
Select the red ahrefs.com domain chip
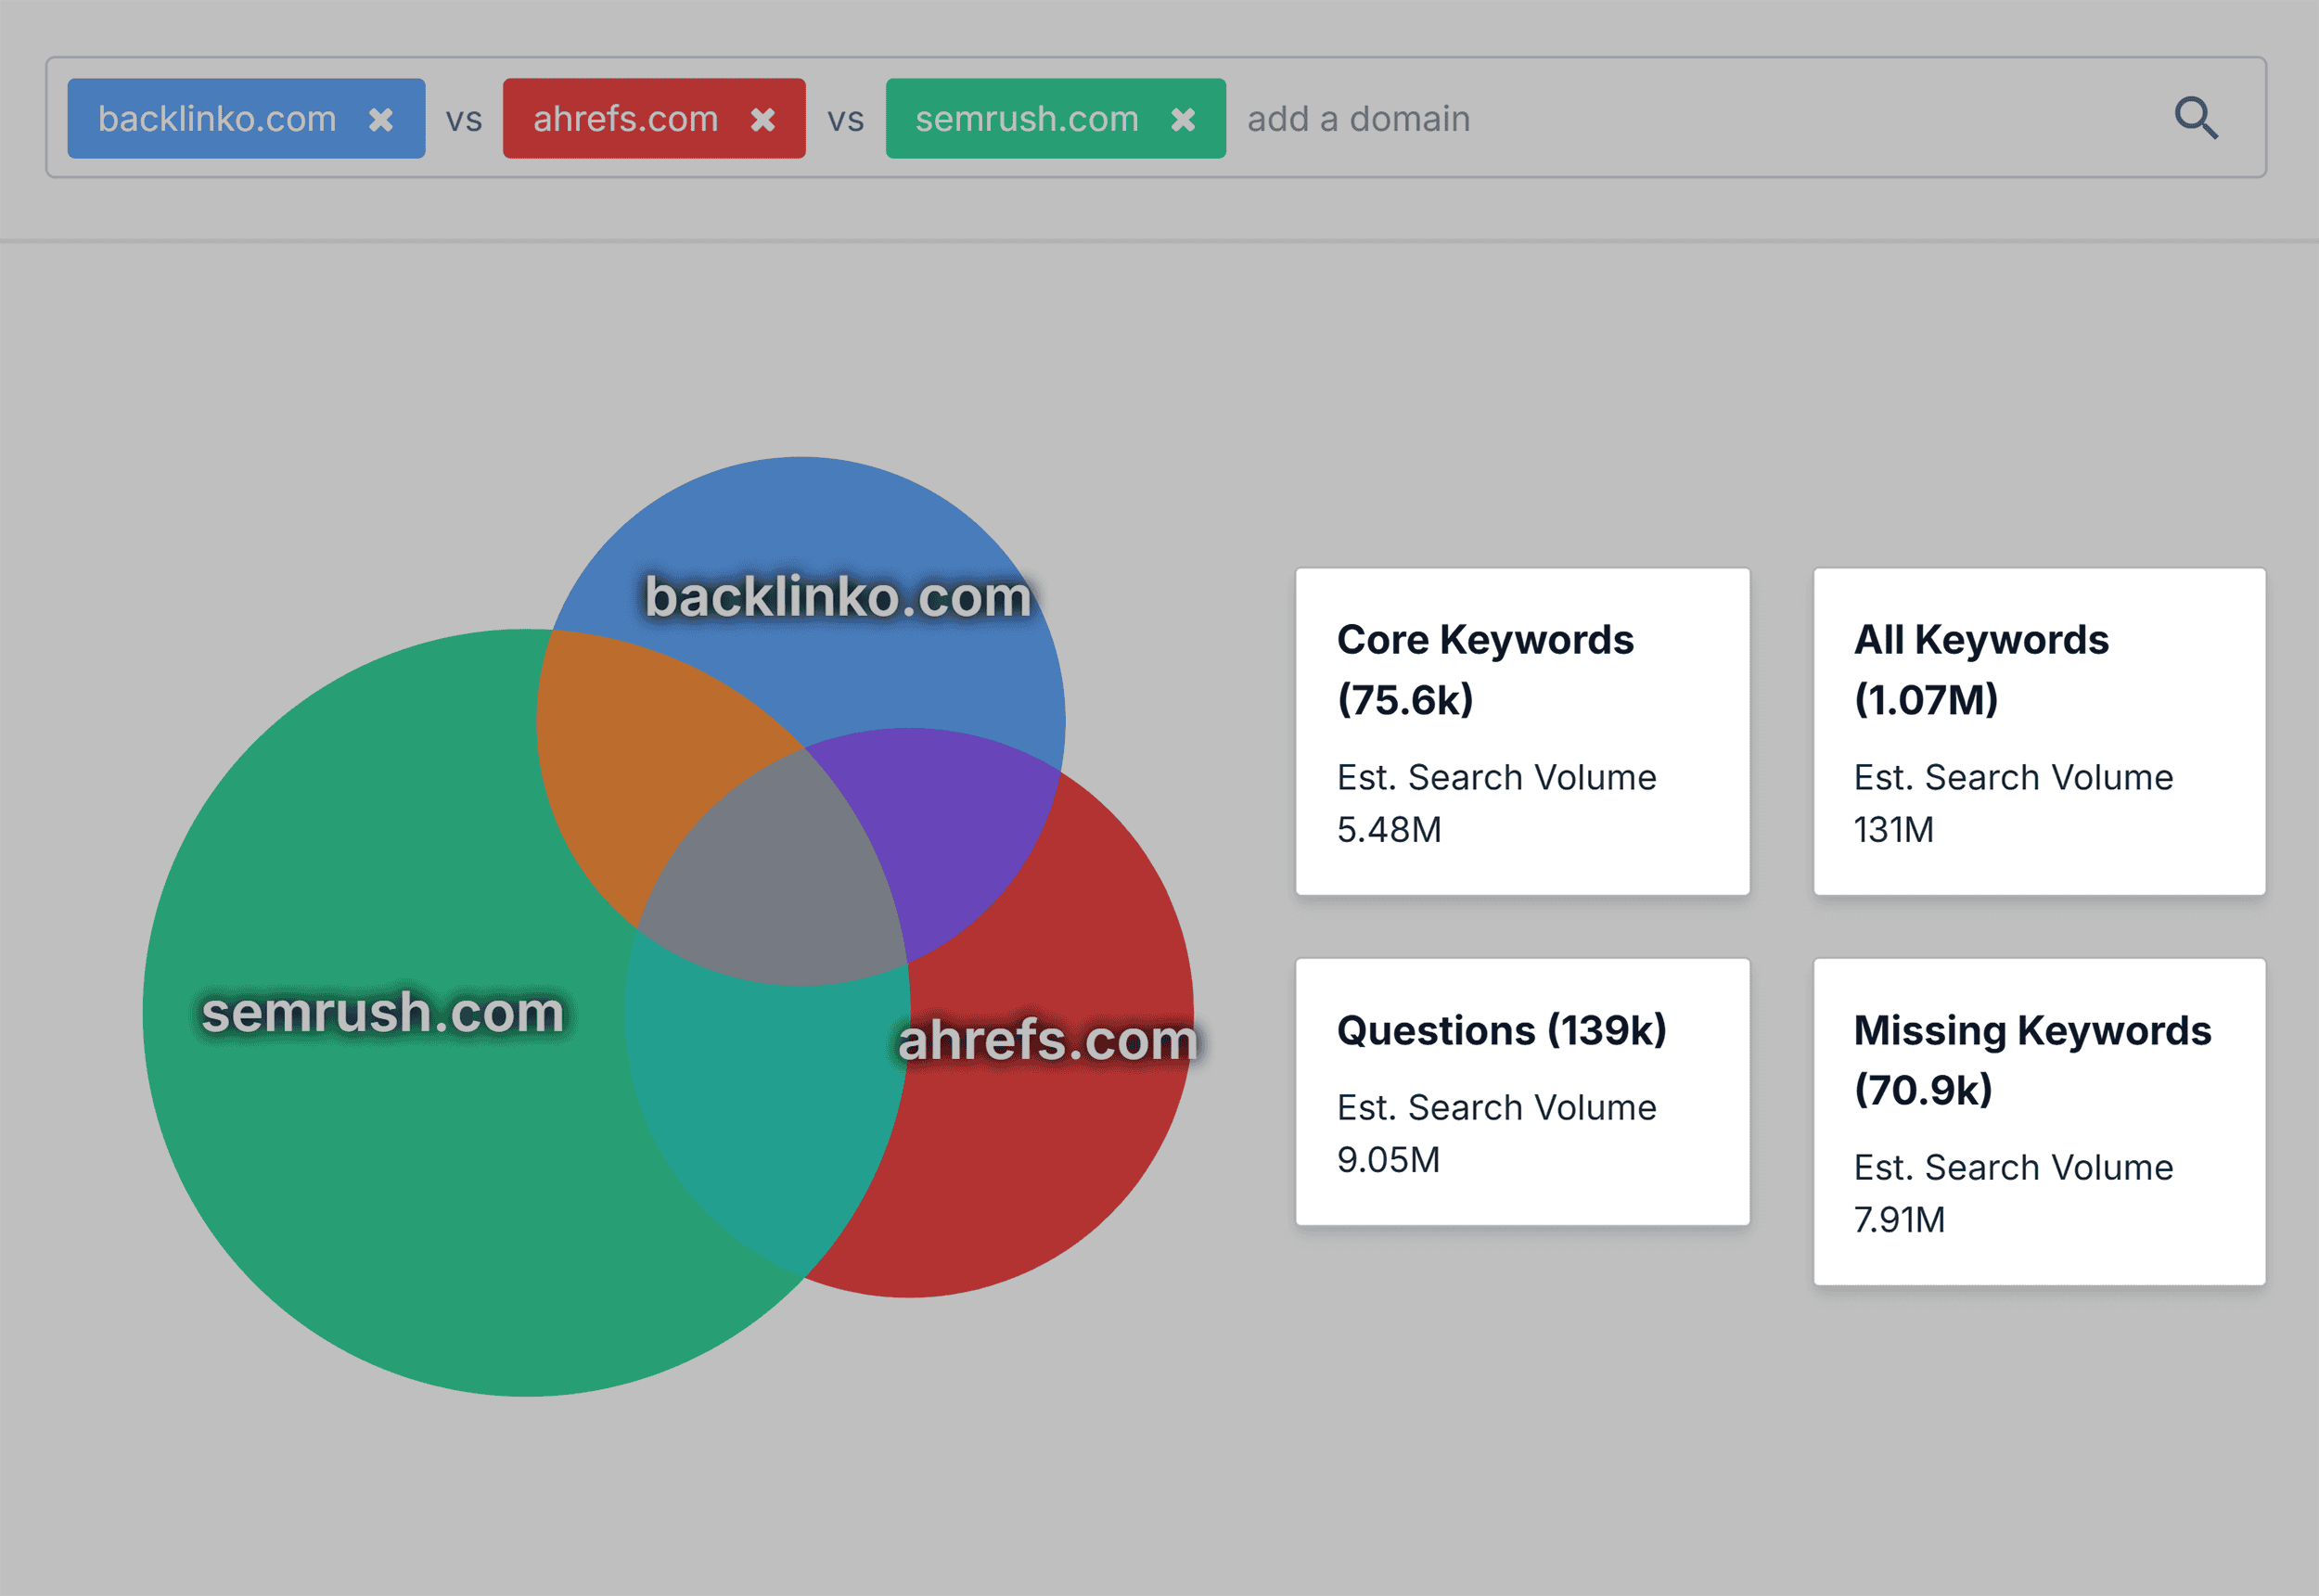point(654,119)
